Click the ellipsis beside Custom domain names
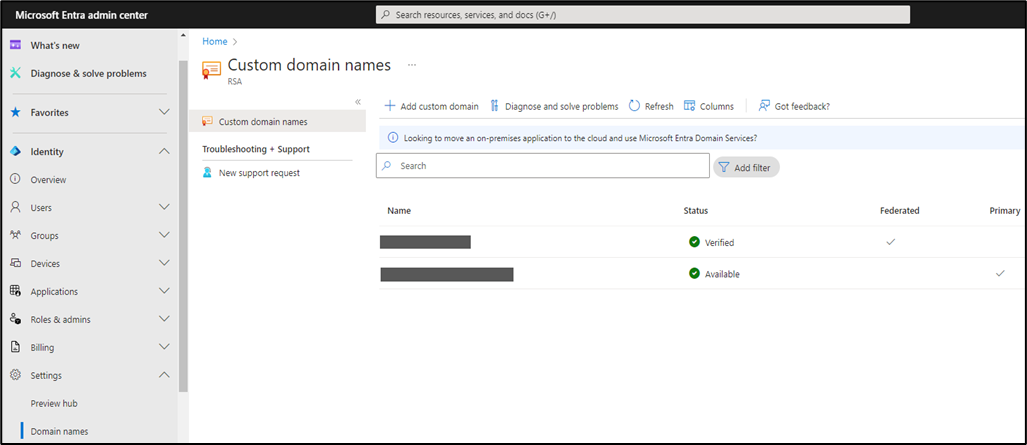 (411, 65)
